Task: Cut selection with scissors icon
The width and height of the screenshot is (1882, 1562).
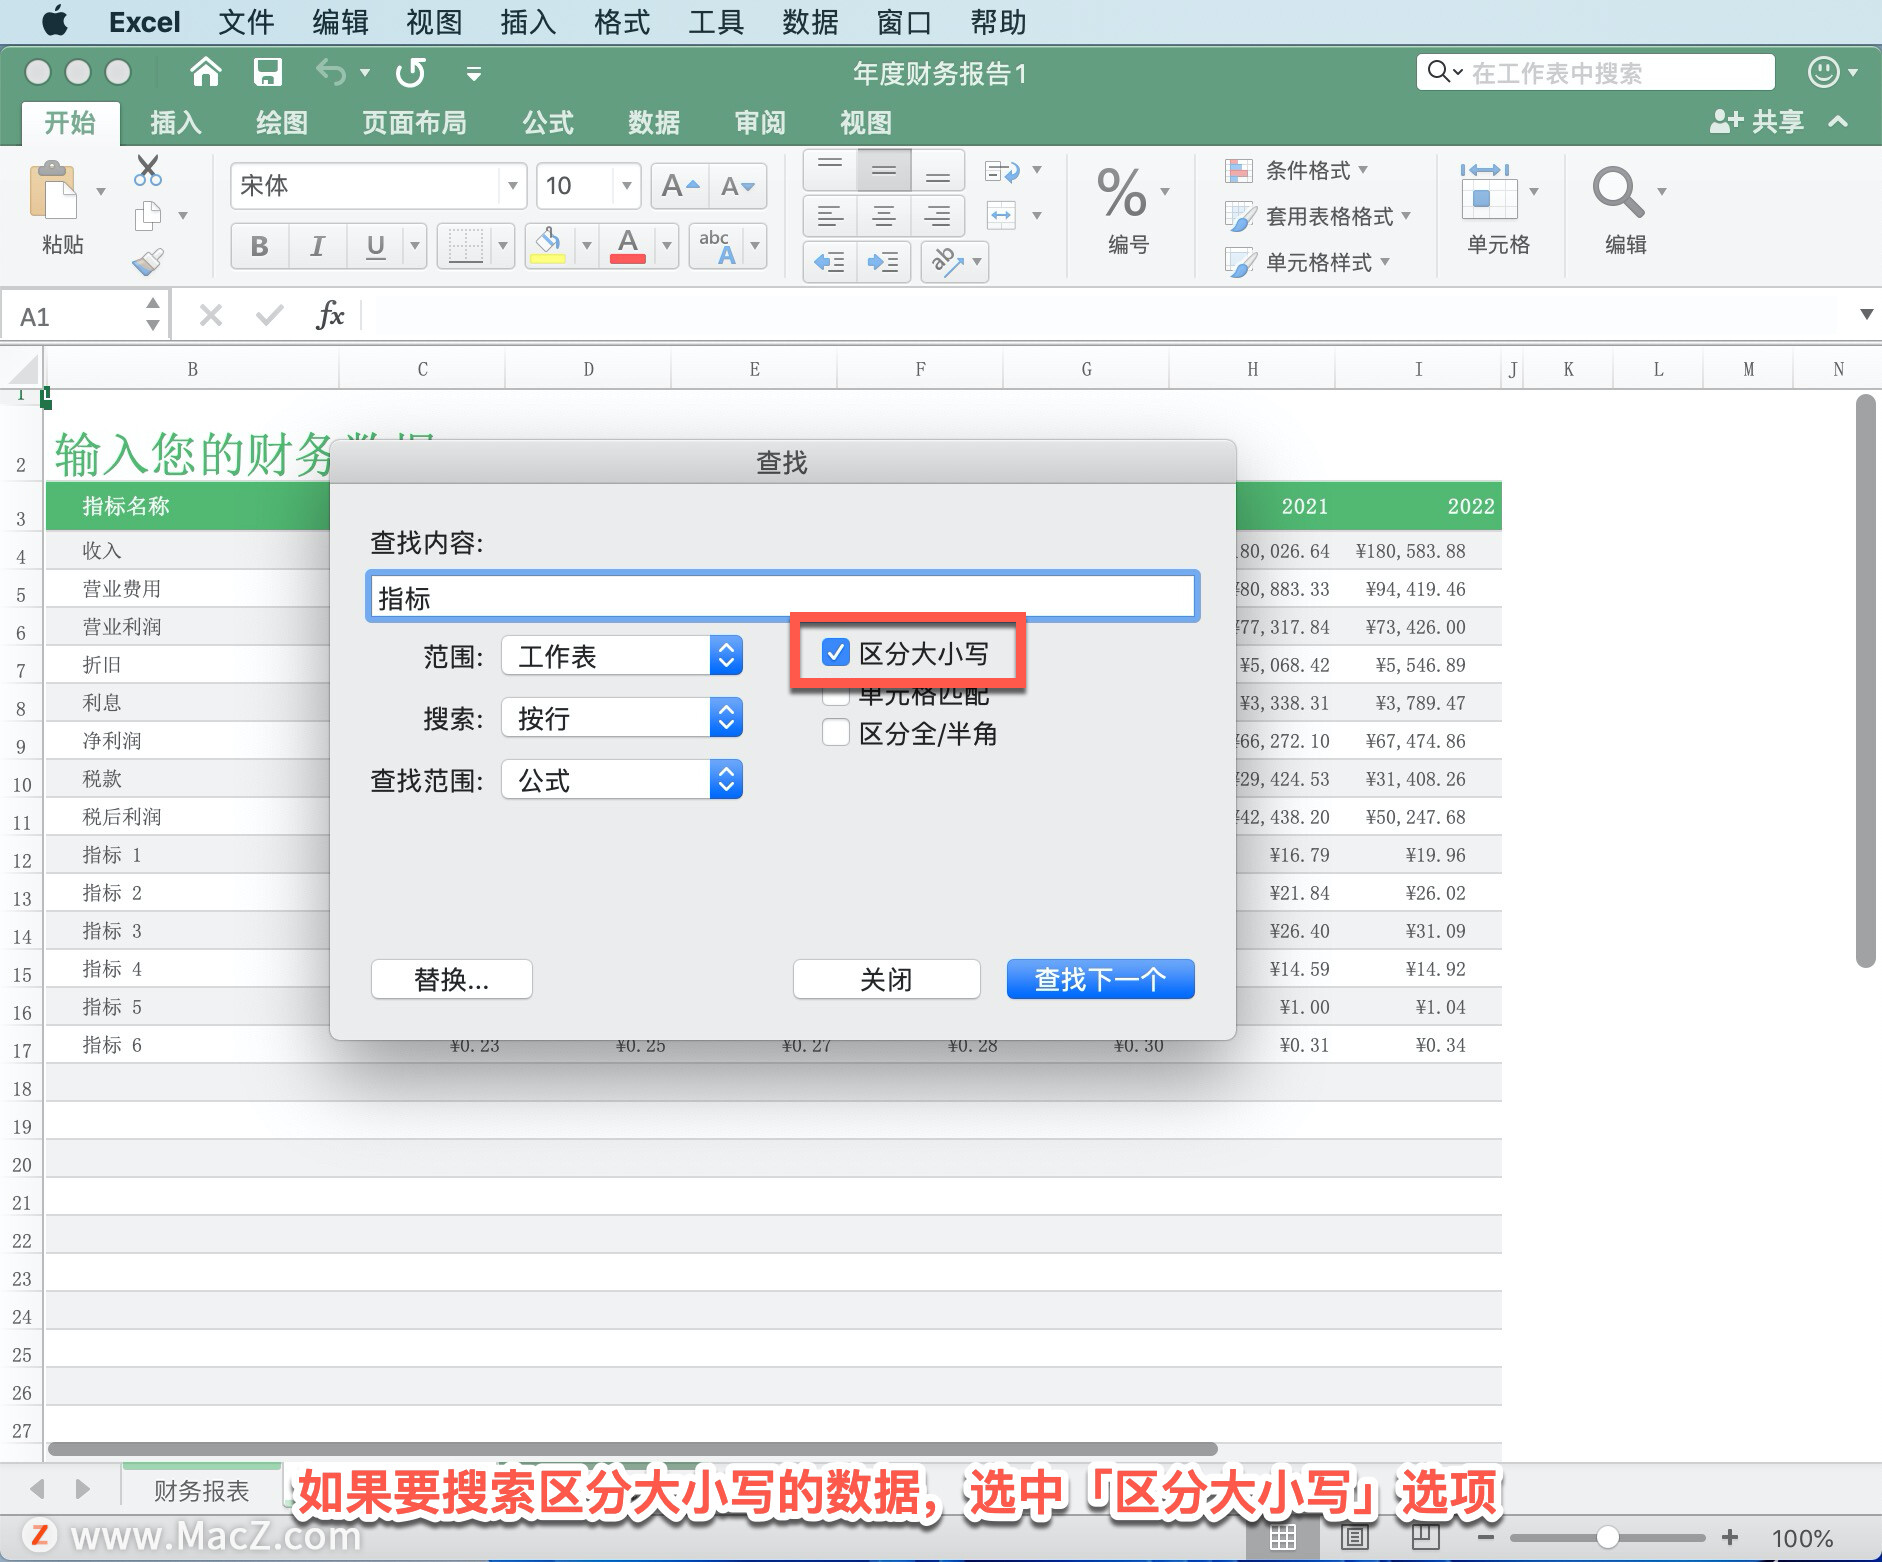Action: pos(147,170)
